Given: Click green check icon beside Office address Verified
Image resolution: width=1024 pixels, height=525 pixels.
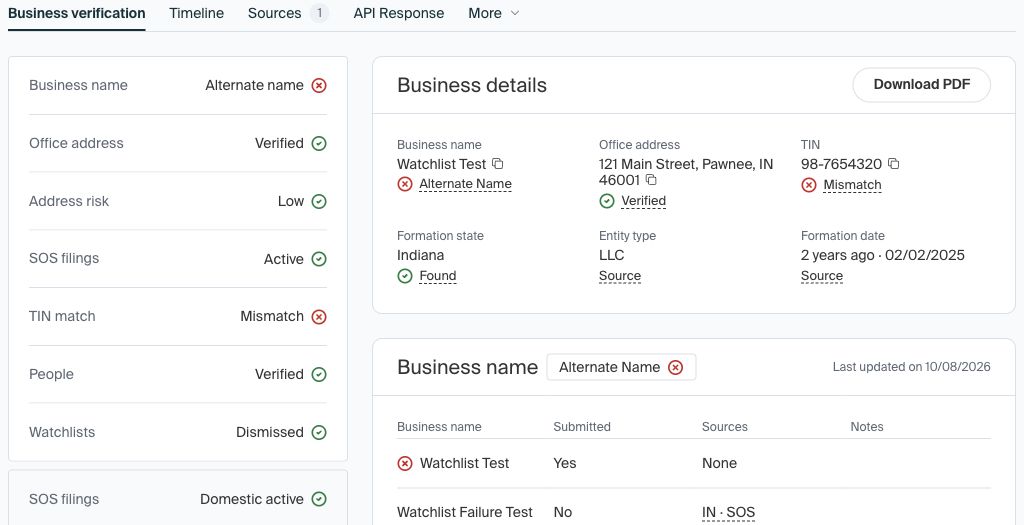Looking at the screenshot, I should pos(319,144).
